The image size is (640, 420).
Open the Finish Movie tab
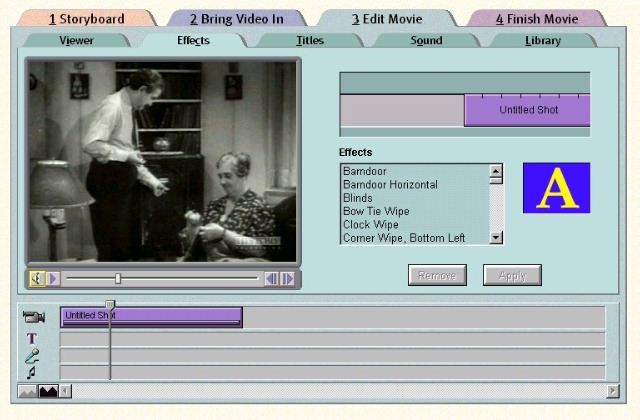point(536,18)
